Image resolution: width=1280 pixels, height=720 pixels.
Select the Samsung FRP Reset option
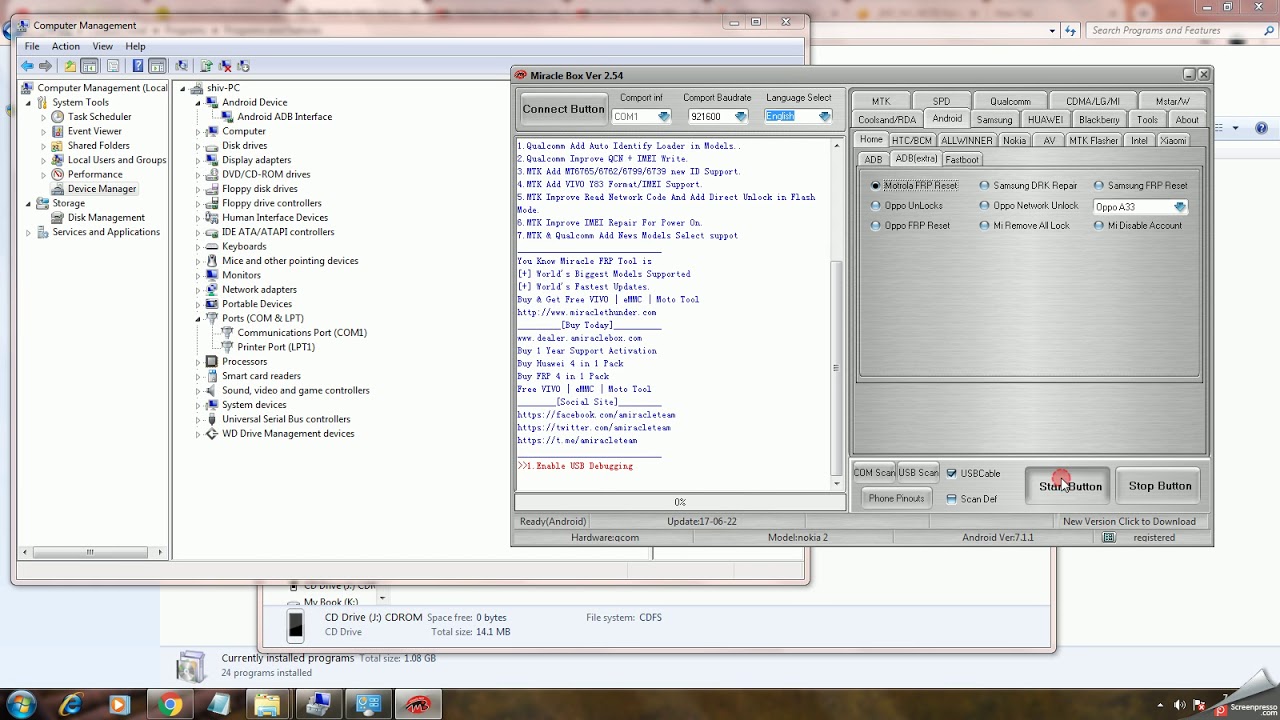[x=1140, y=185]
